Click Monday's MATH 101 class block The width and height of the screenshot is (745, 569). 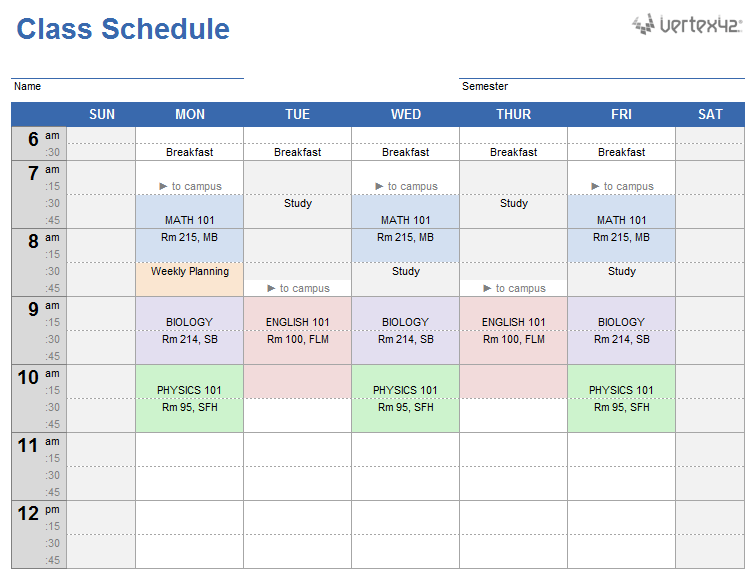pyautogui.click(x=190, y=228)
